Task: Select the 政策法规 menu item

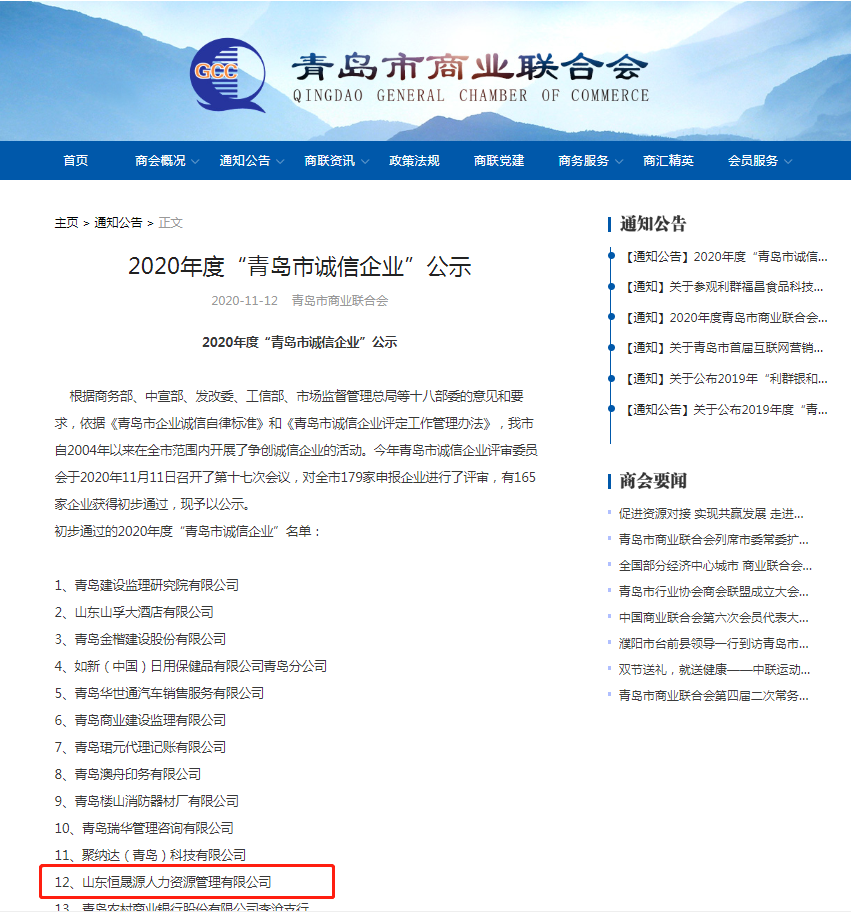Action: 414,160
